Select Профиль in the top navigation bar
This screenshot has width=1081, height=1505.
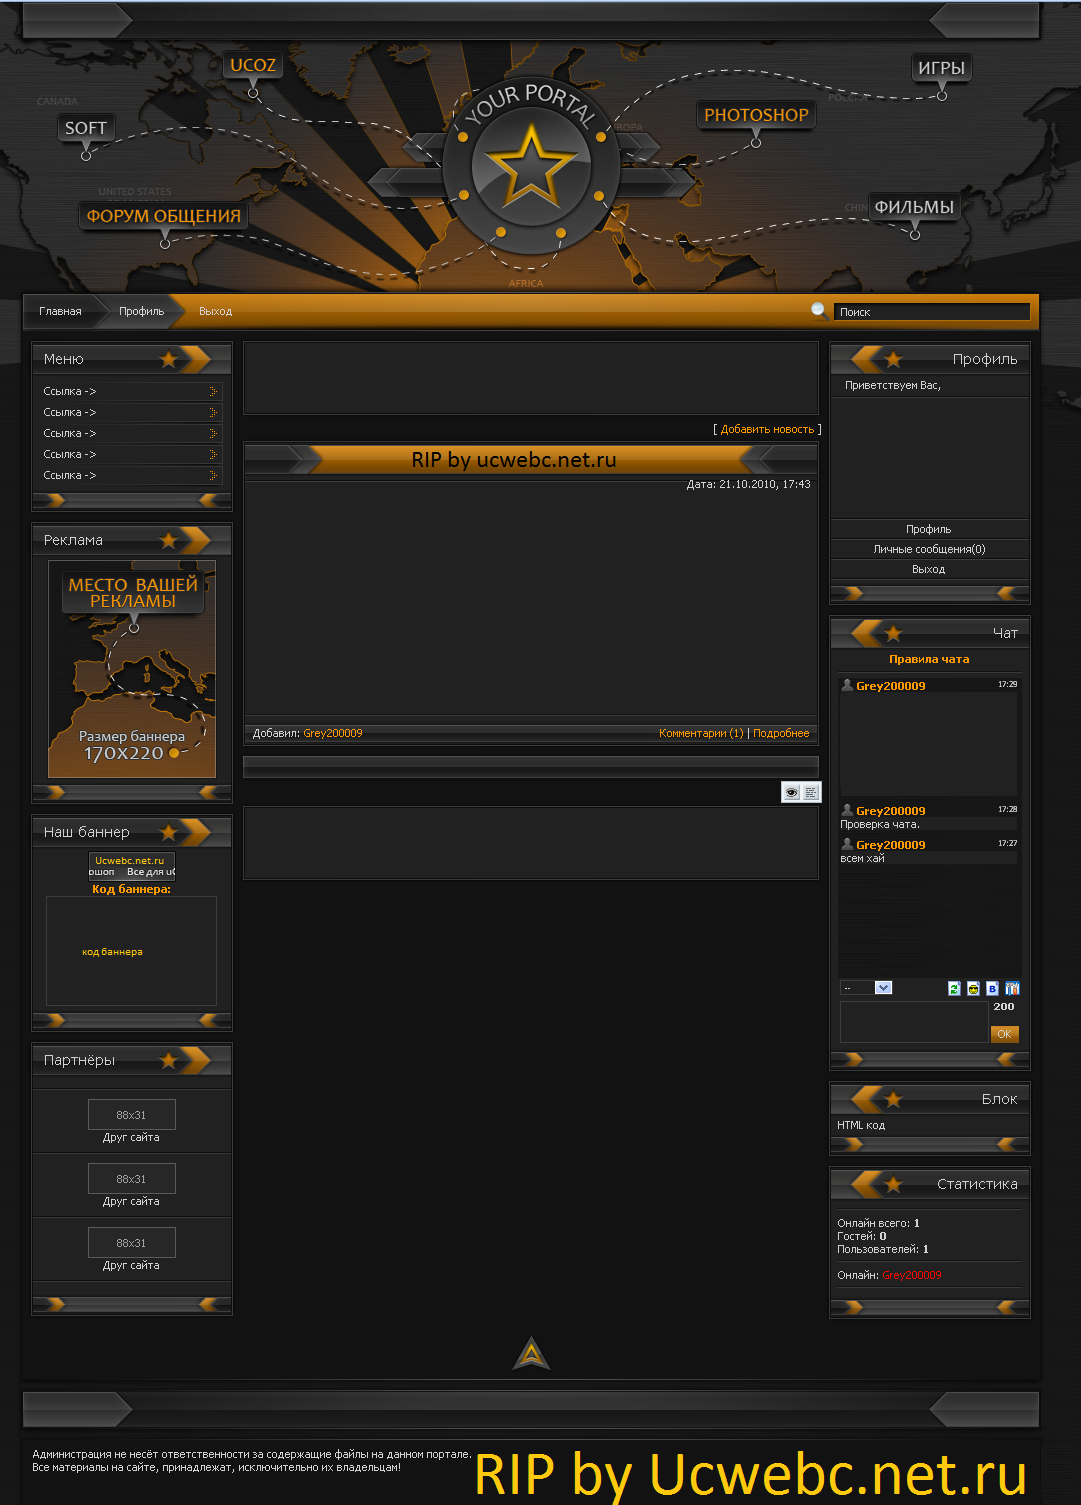coord(141,311)
